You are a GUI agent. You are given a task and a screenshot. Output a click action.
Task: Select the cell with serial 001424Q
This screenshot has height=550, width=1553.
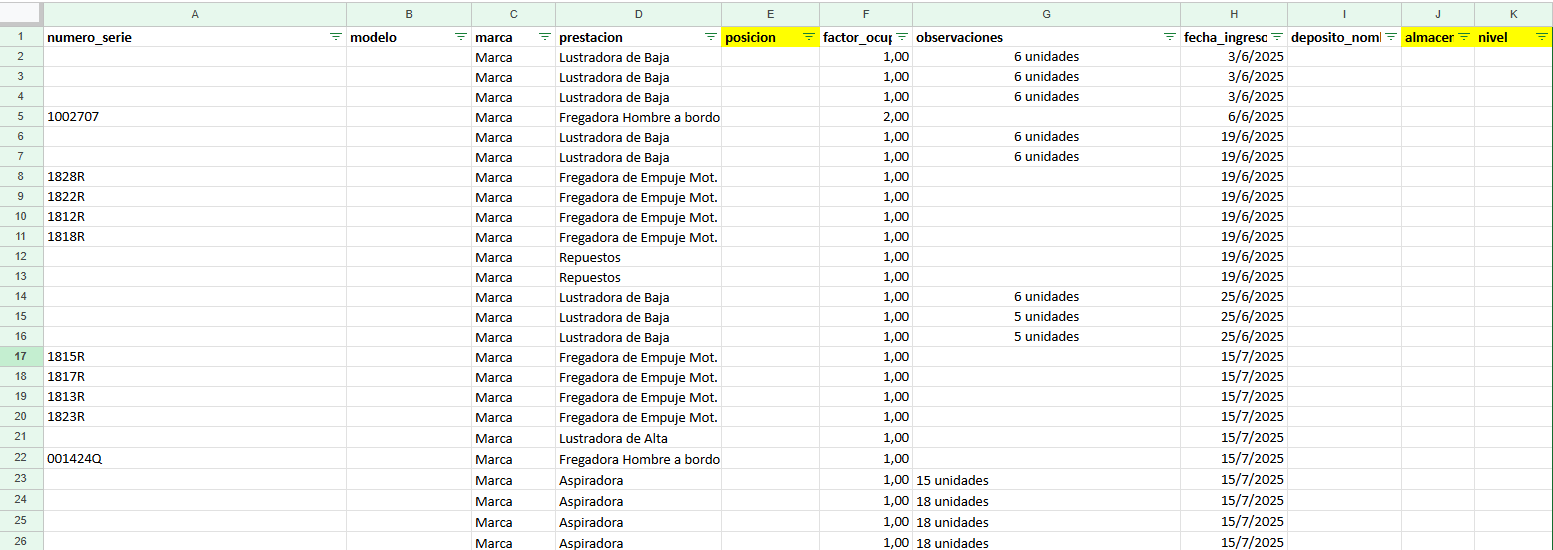(x=195, y=459)
